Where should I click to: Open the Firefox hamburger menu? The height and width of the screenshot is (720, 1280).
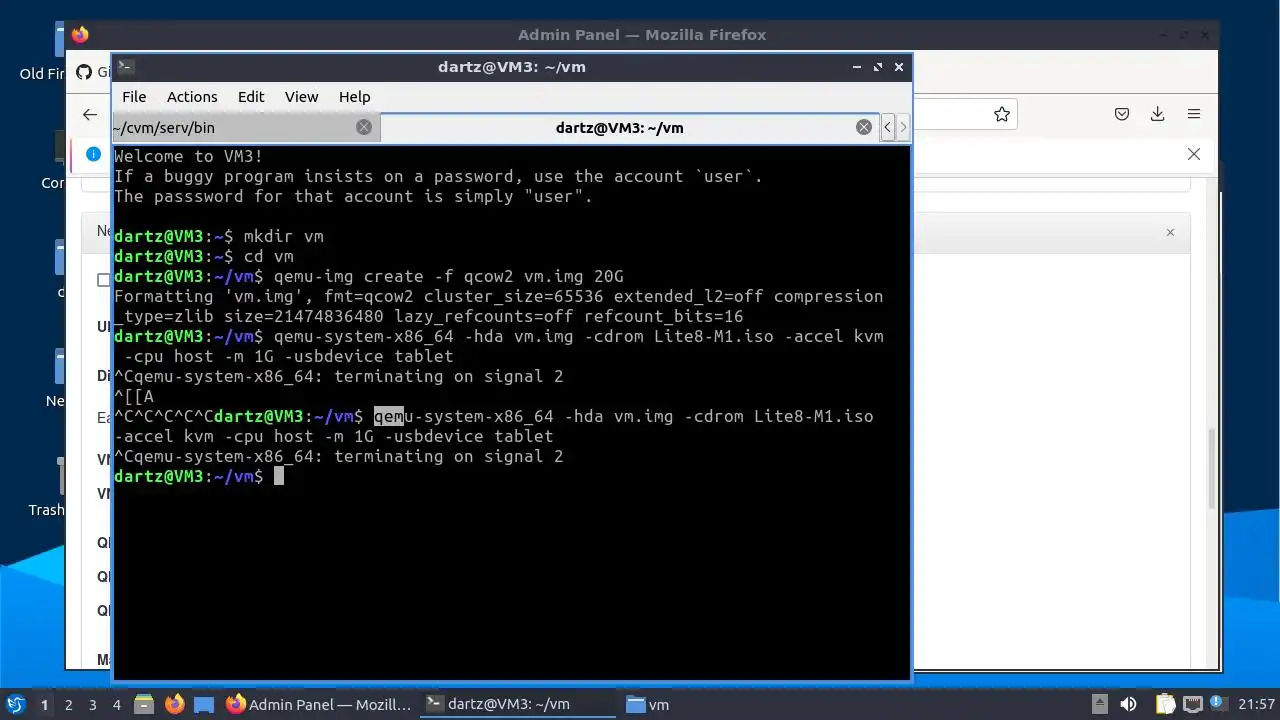[1193, 114]
